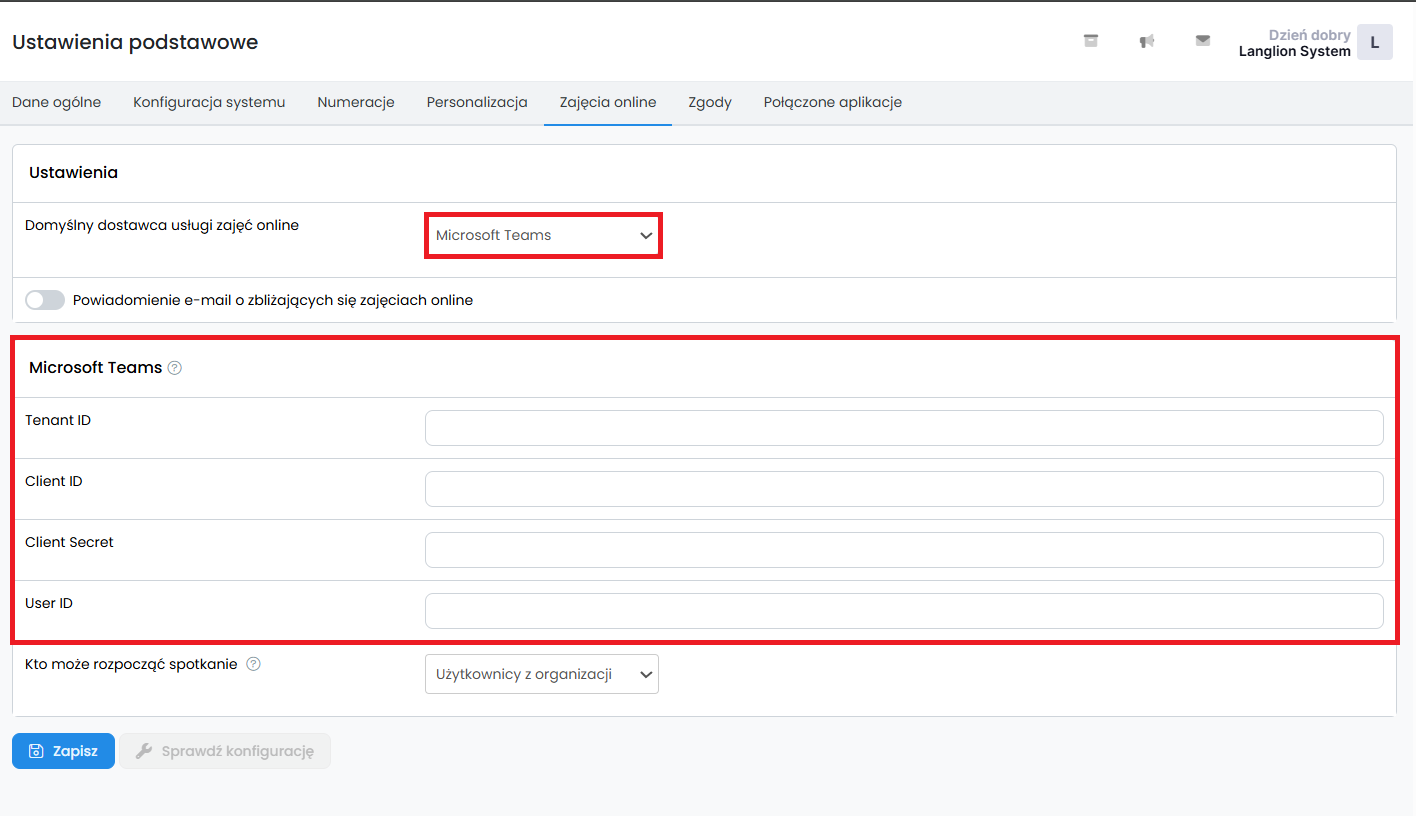Click the User ID text field
The image size is (1416, 816).
coord(904,611)
